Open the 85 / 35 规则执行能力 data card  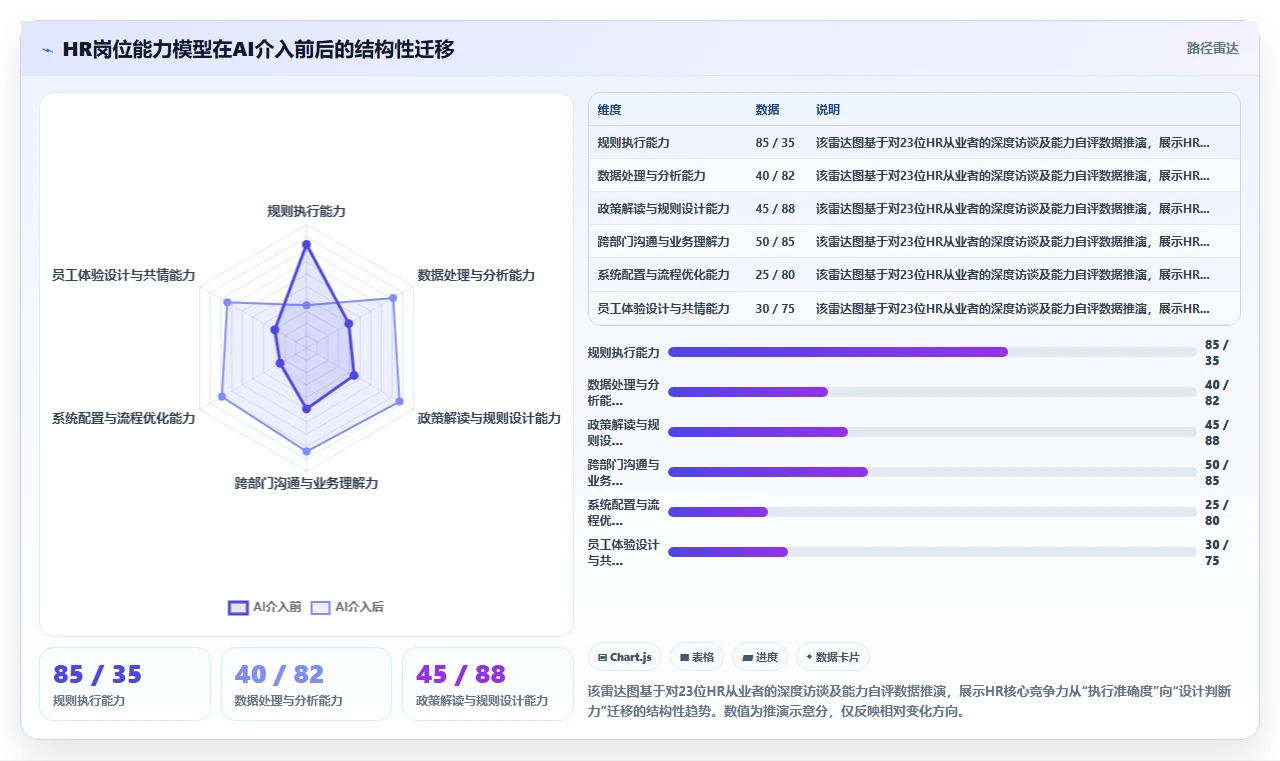125,684
